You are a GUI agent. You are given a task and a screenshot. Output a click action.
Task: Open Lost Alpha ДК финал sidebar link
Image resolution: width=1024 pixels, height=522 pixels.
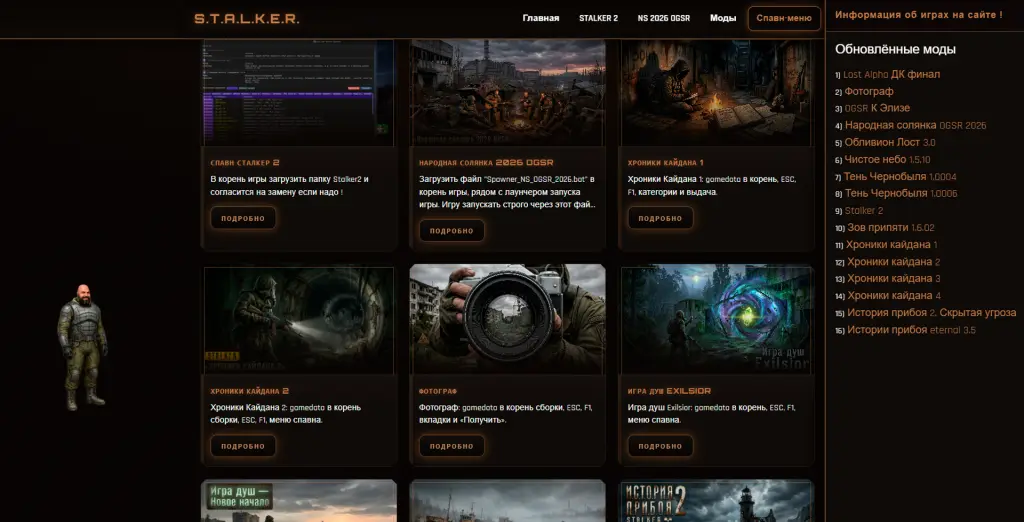tap(891, 74)
